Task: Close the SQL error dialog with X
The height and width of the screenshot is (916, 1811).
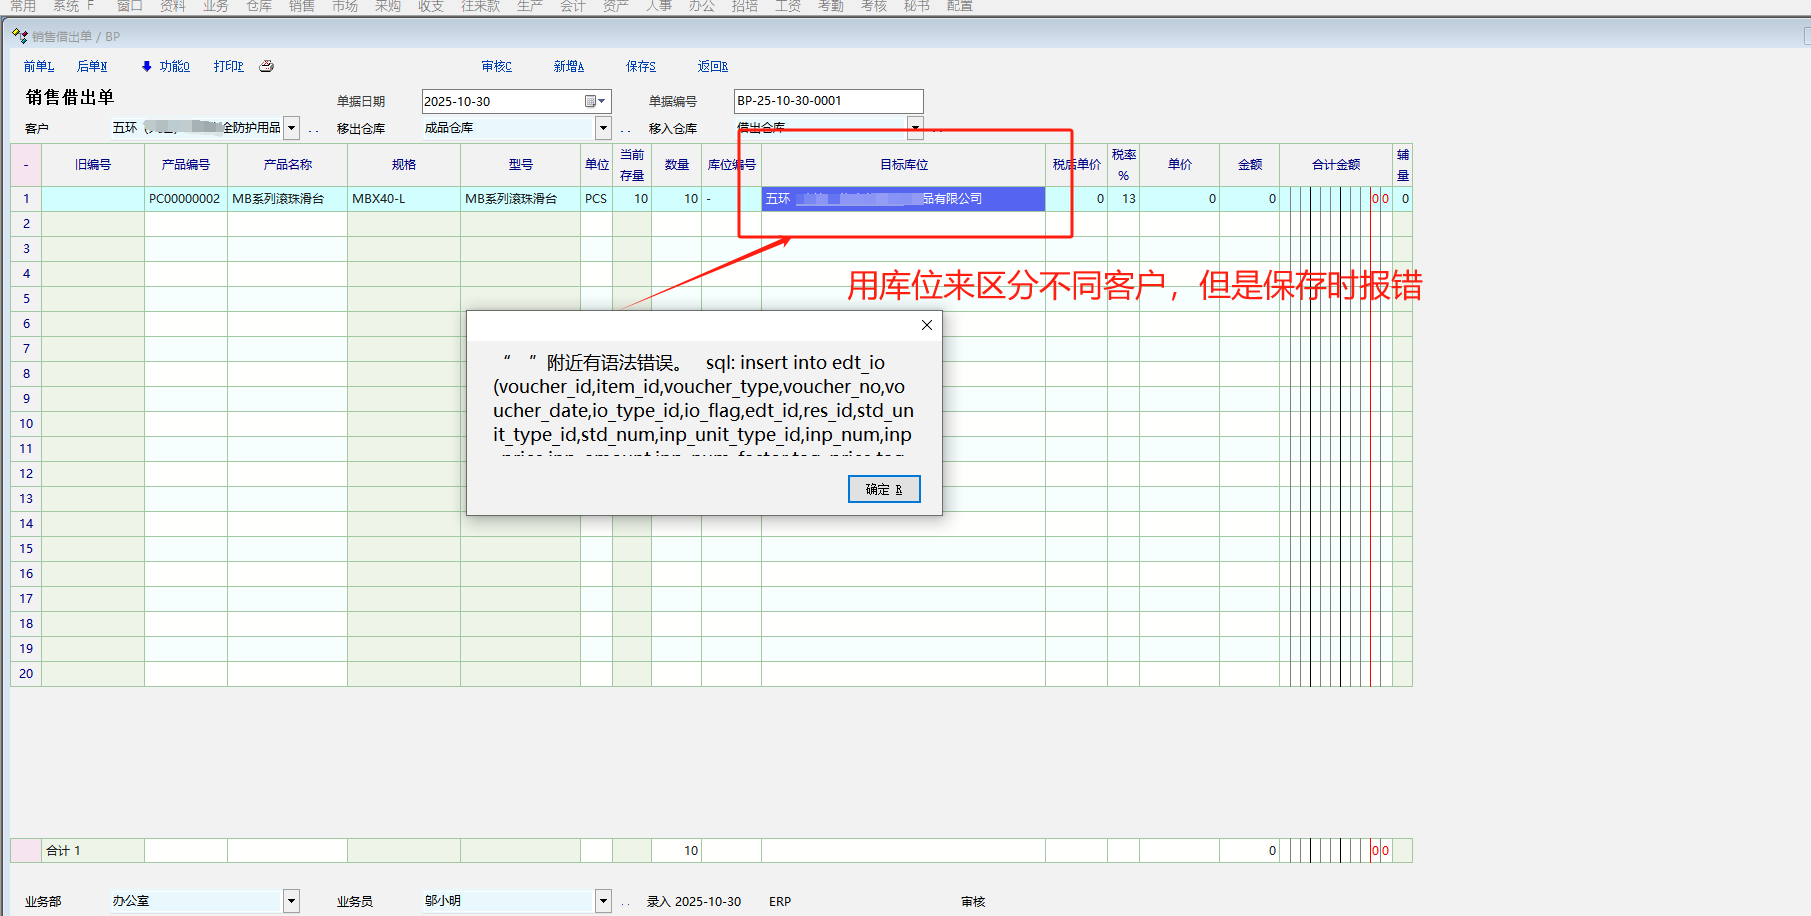Action: pyautogui.click(x=926, y=325)
